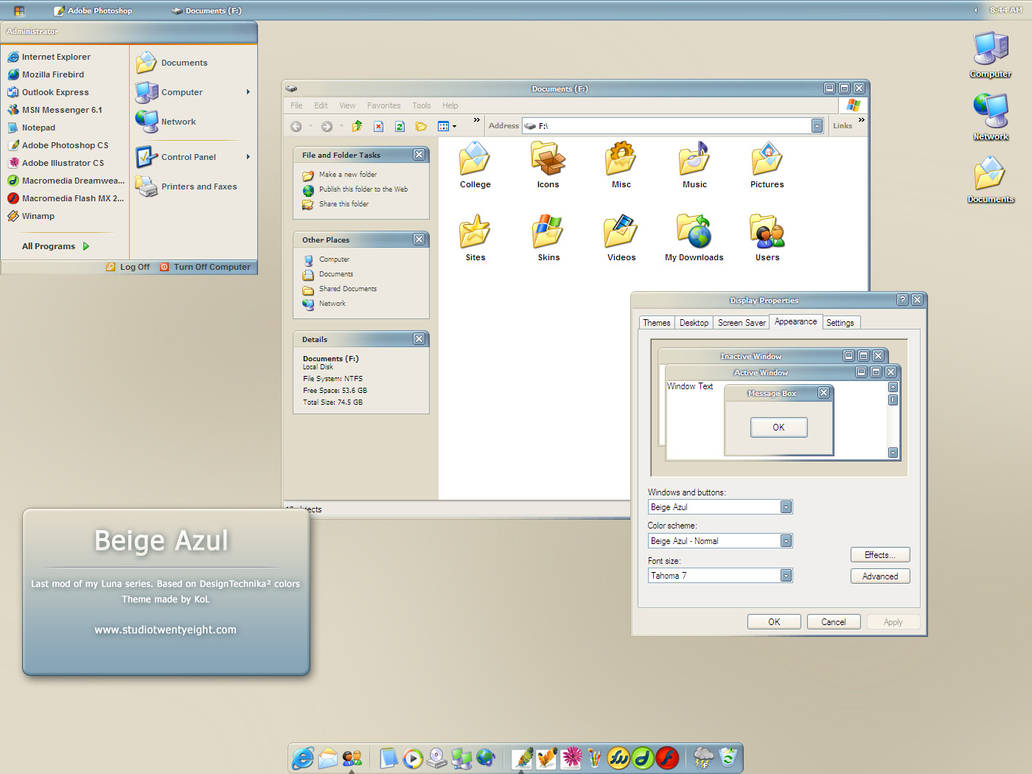Select the Computer icon on the desktop
This screenshot has width=1032, height=774.
[991, 55]
